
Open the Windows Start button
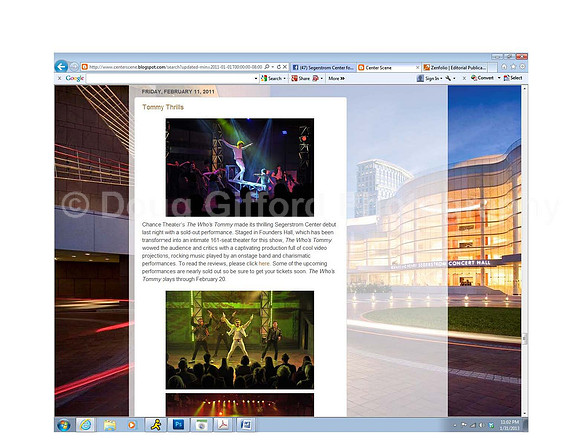64,425
